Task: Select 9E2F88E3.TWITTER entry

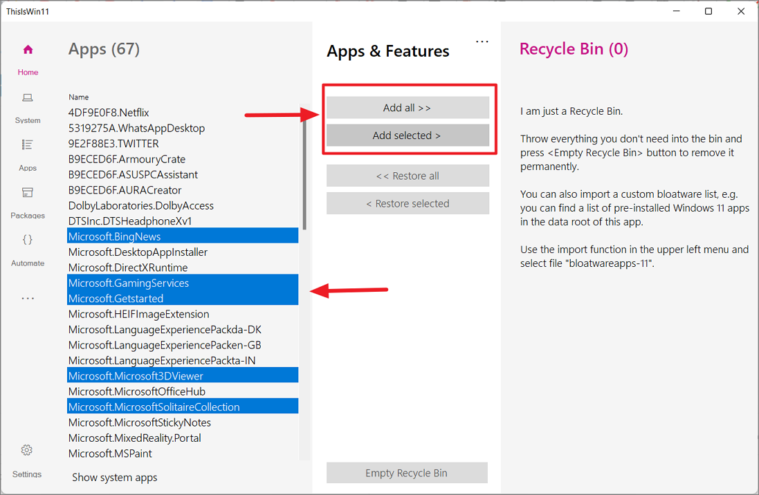Action: (182, 143)
